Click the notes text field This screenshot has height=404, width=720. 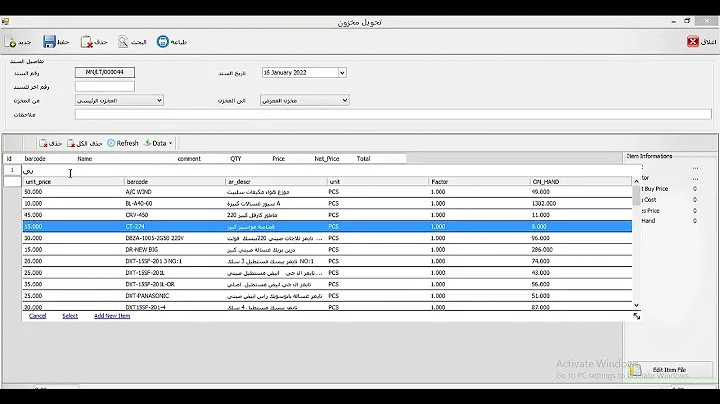point(393,114)
